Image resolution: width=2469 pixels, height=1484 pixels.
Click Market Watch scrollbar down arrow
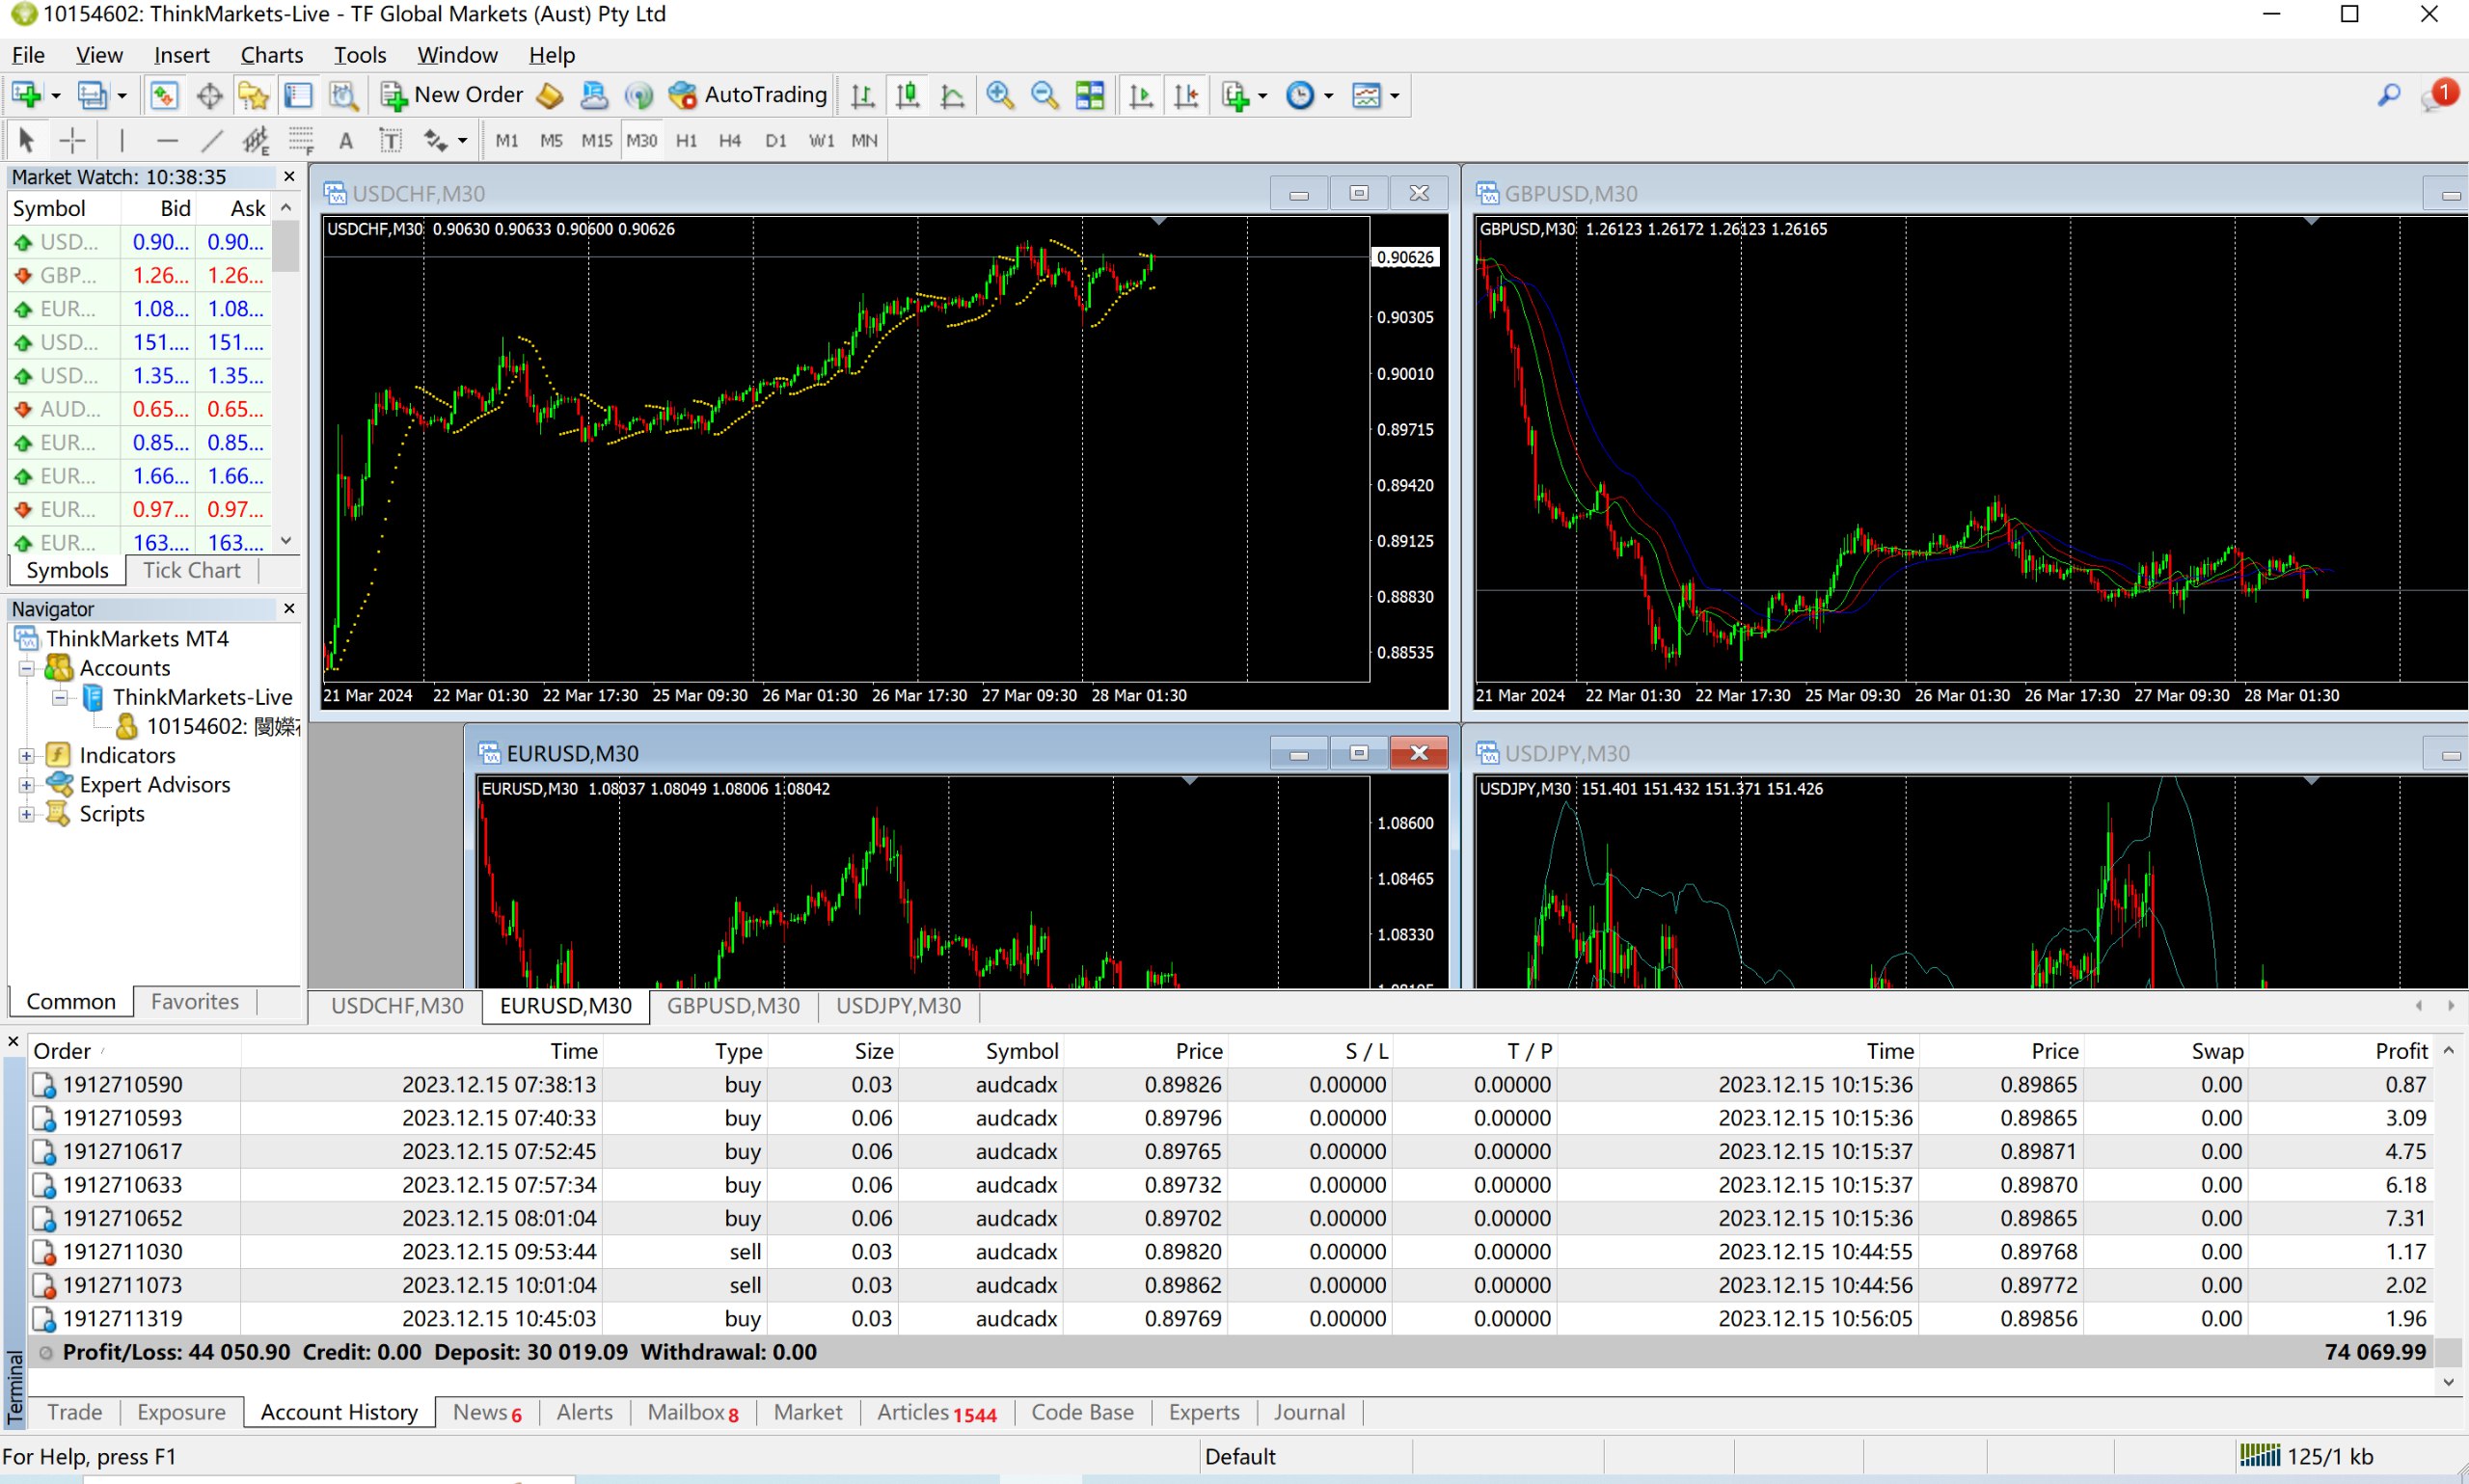286,541
